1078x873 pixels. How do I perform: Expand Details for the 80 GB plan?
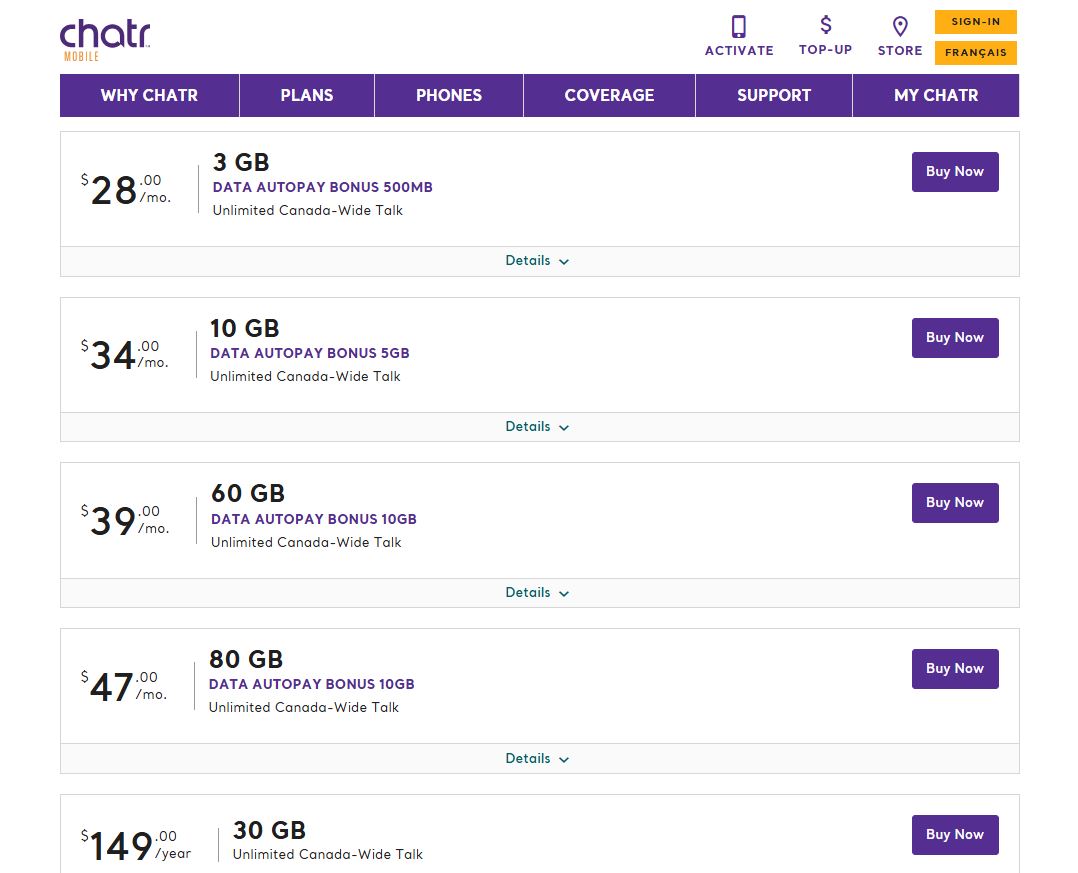pyautogui.click(x=537, y=758)
